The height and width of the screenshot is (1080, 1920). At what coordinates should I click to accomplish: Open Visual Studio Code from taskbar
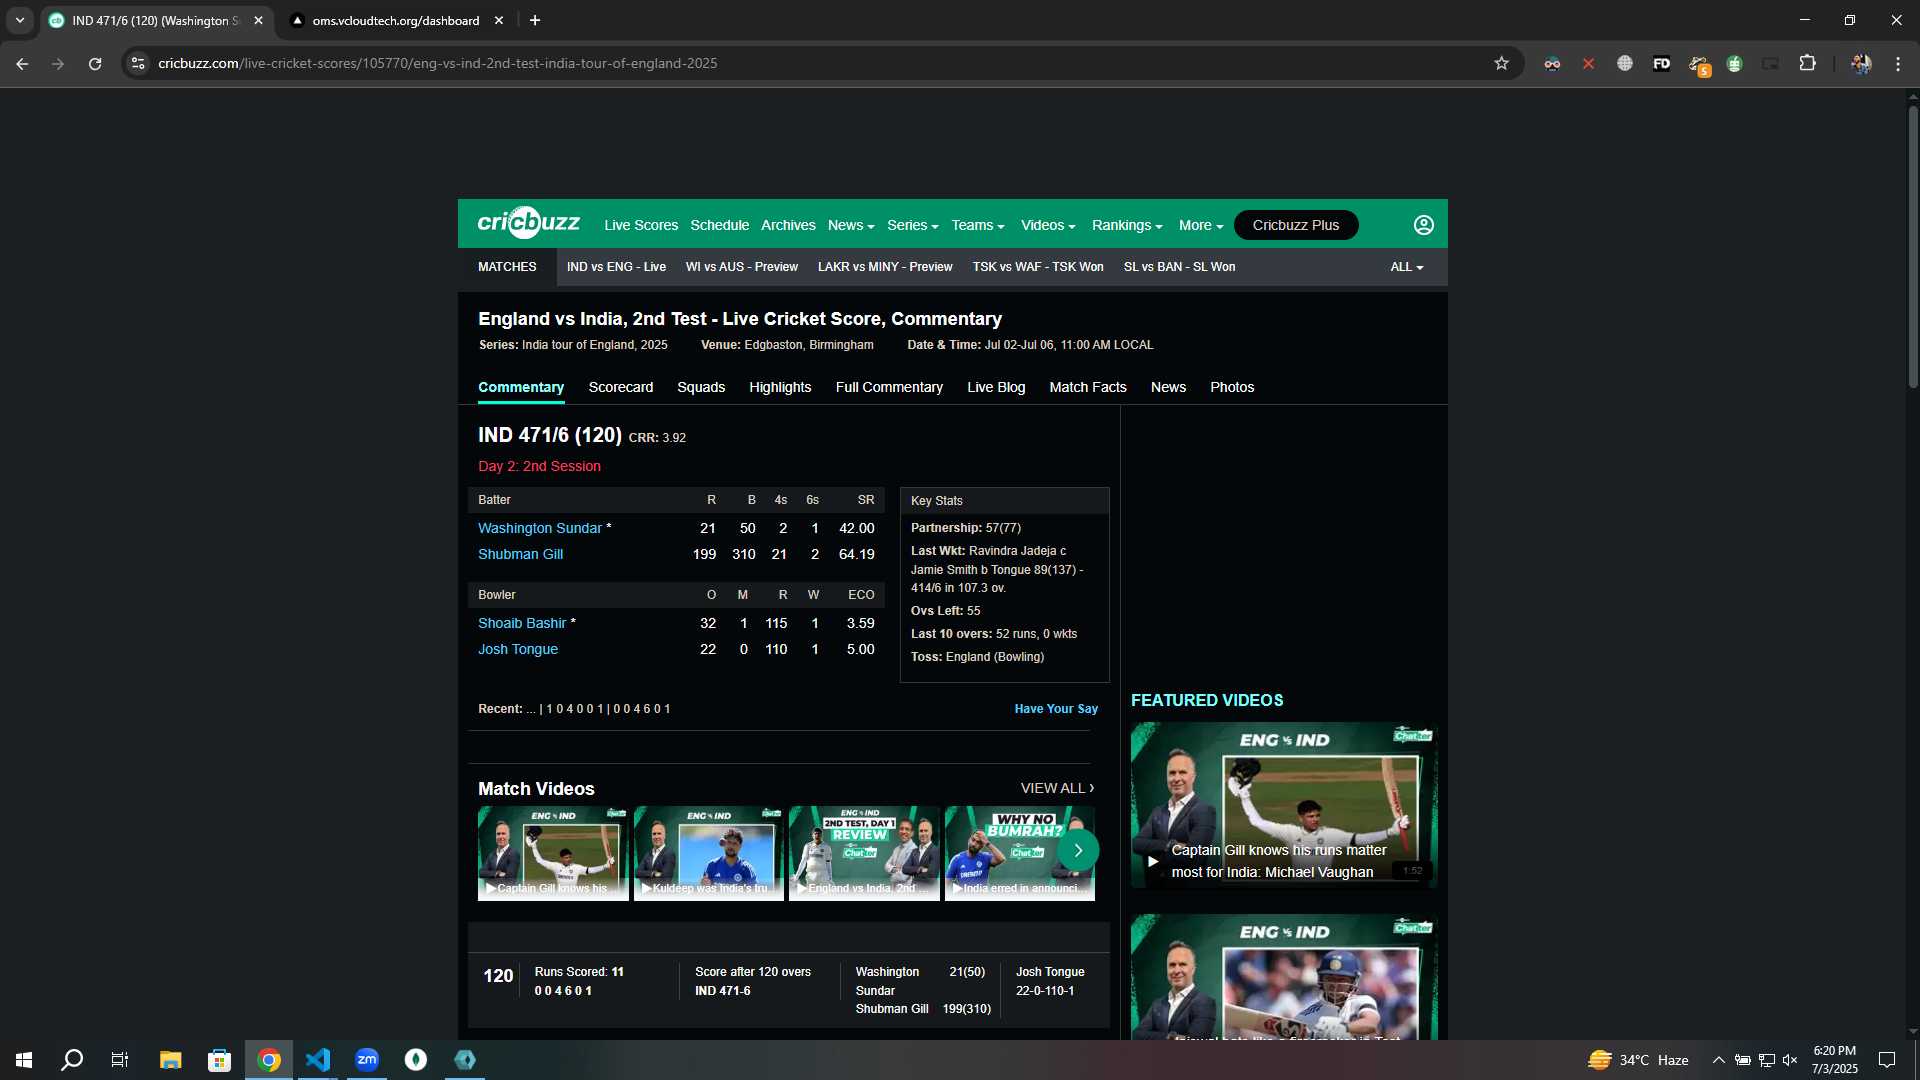coord(318,1060)
